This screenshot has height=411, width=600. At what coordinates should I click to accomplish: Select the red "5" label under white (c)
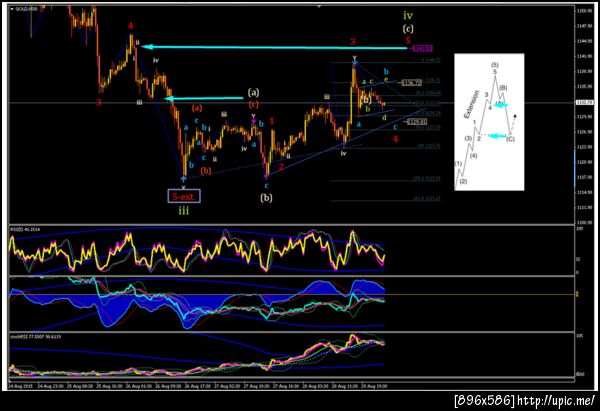click(x=408, y=40)
